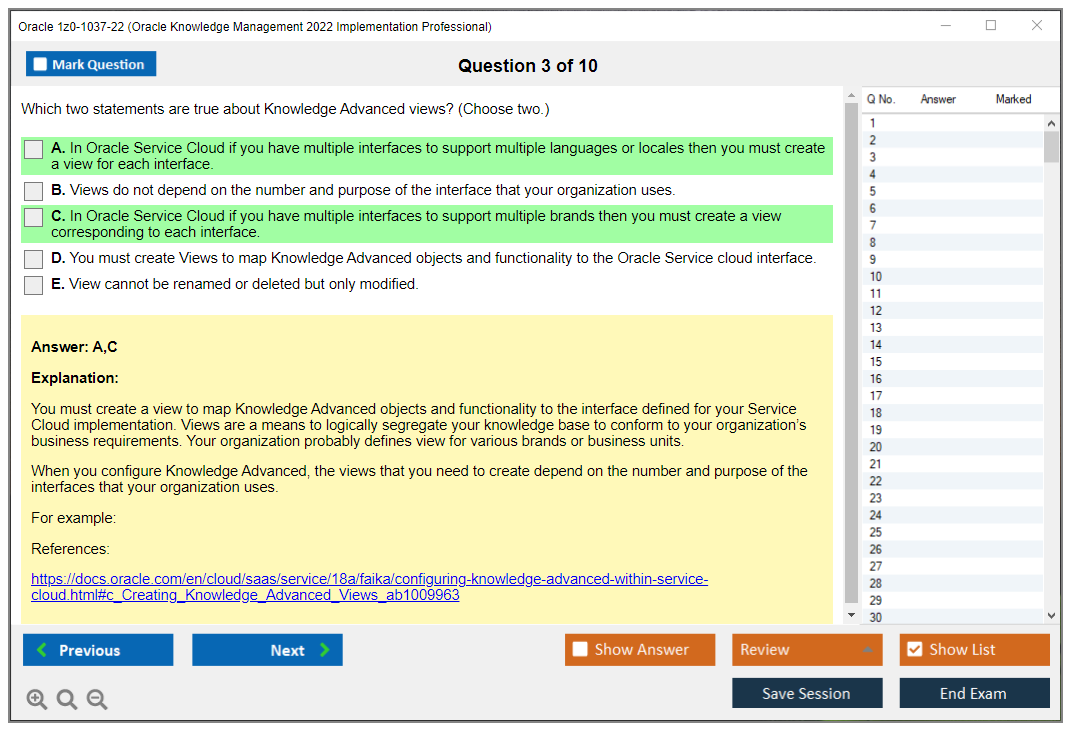Maximize the exam window

coord(991,25)
